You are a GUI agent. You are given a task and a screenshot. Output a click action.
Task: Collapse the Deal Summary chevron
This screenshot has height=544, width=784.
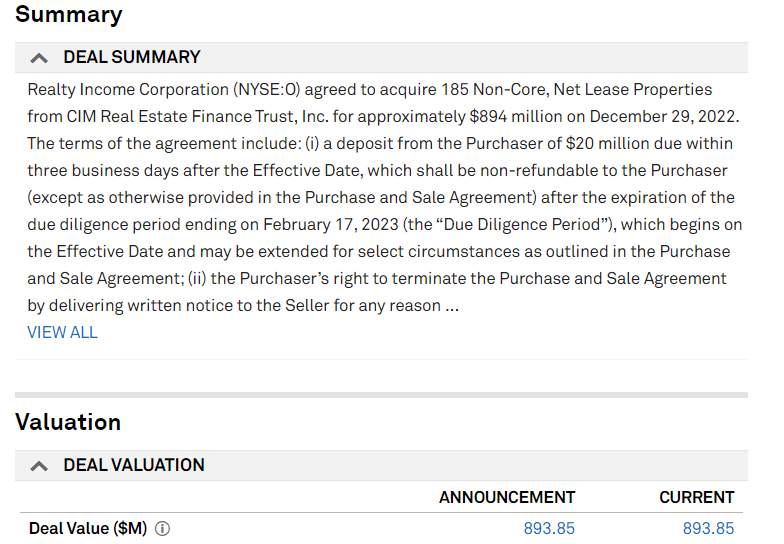click(x=39, y=58)
